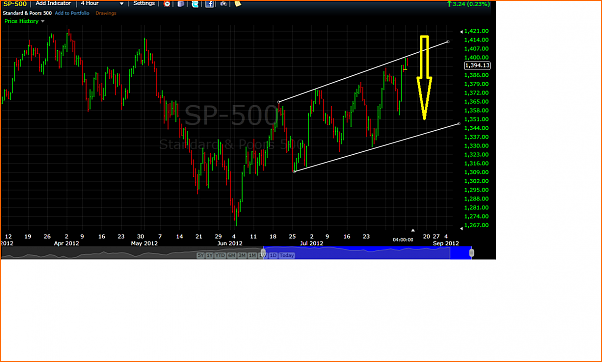Click the small triangle marker above time axis

(413, 231)
